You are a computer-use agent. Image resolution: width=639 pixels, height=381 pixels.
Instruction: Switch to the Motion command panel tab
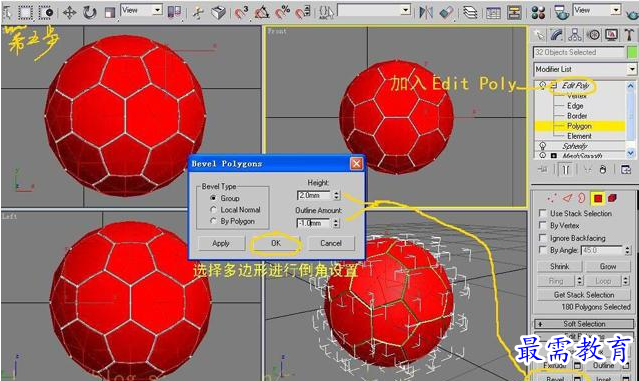coord(593,35)
